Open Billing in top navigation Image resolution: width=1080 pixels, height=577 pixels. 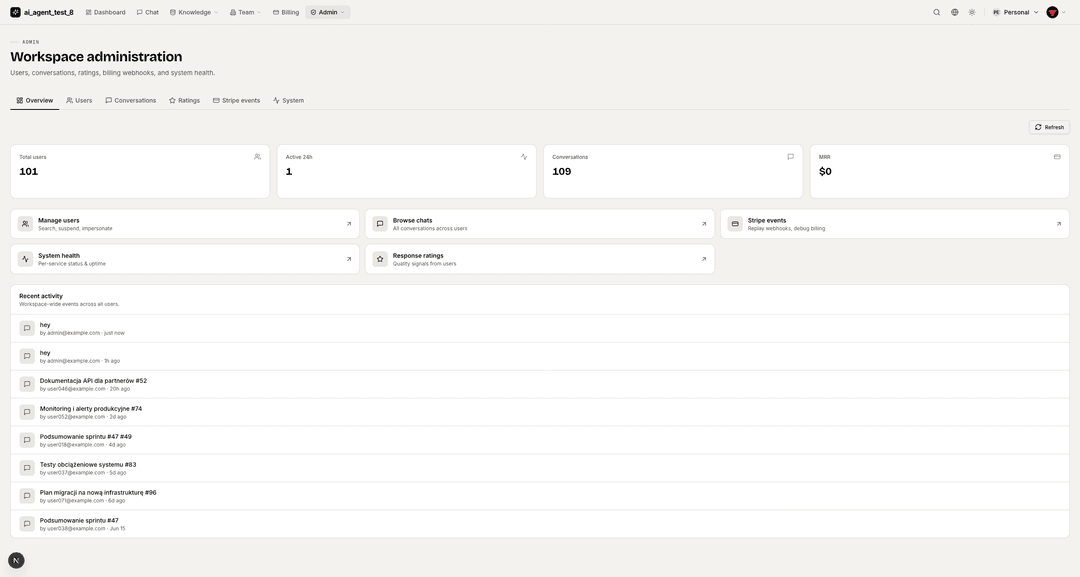coord(286,12)
